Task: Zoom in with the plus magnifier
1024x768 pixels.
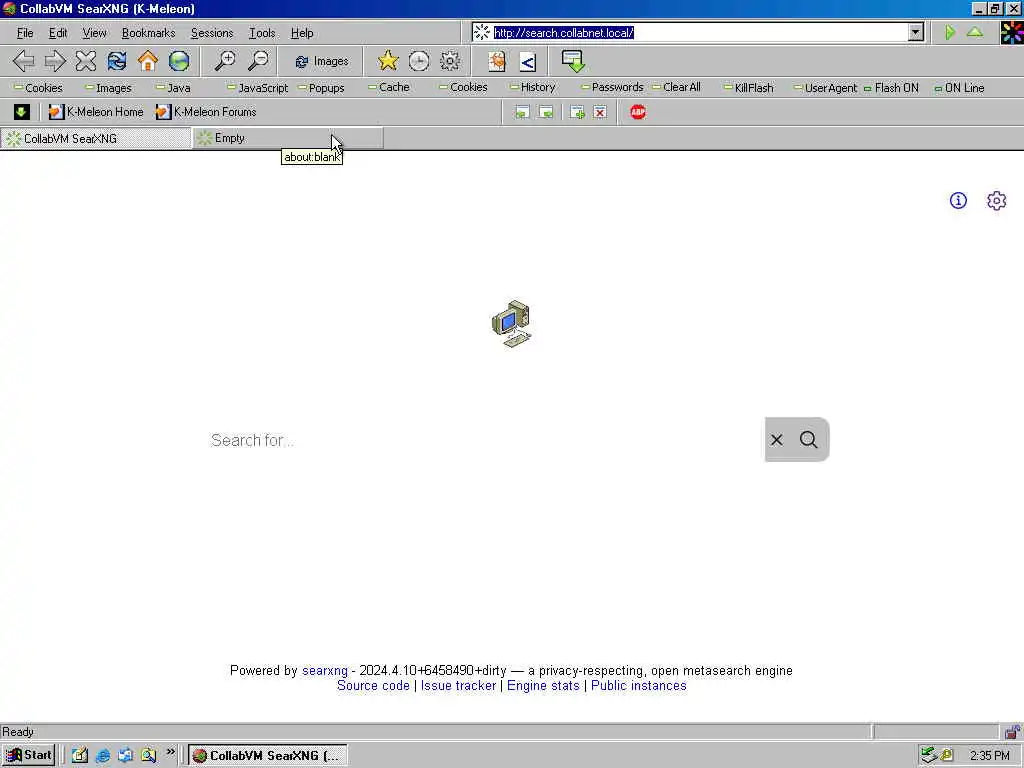Action: pyautogui.click(x=225, y=61)
